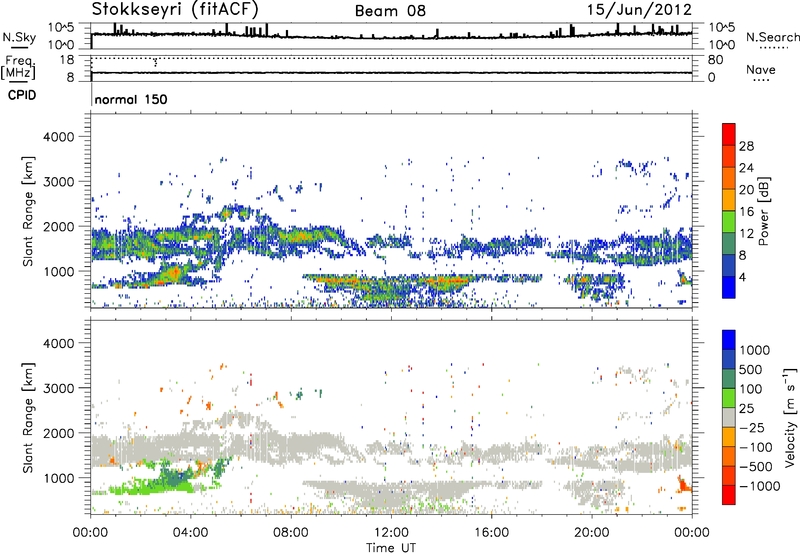
Task: Click the 'Power [dB]' color bar title
Action: point(764,211)
